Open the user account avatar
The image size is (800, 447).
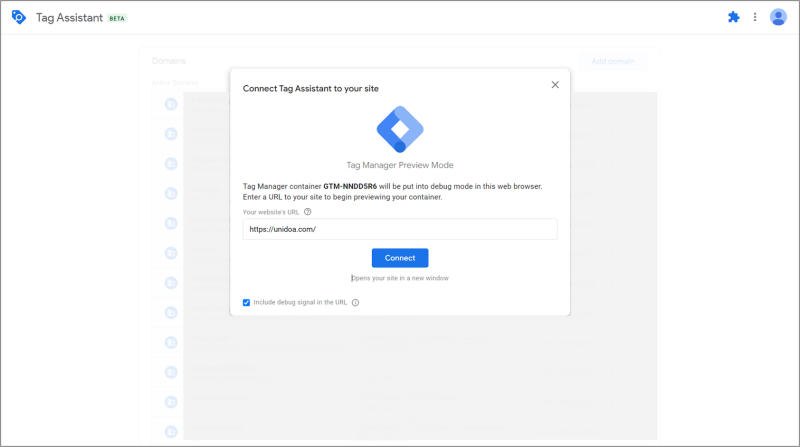778,17
